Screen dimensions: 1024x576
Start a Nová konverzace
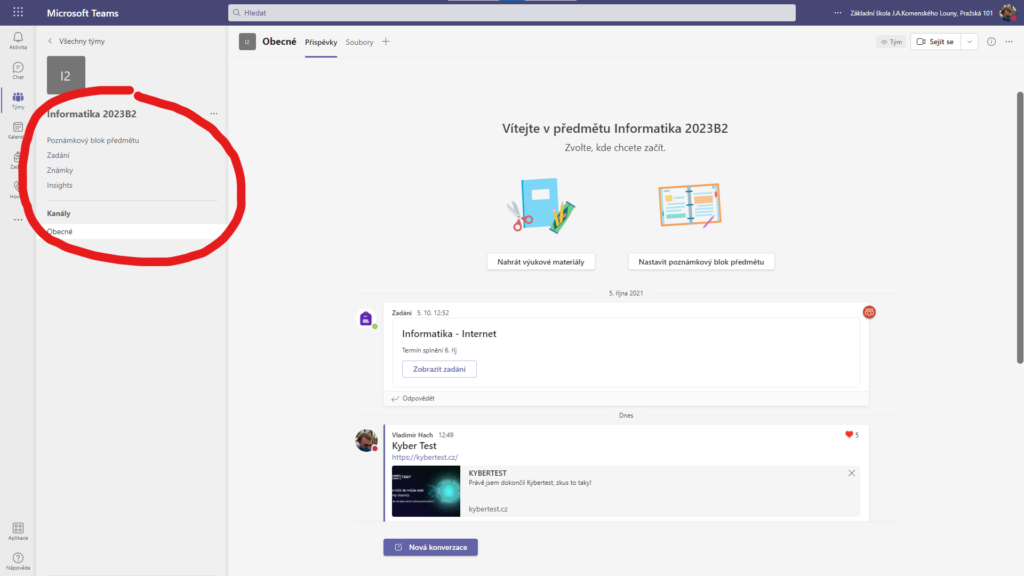coord(430,547)
